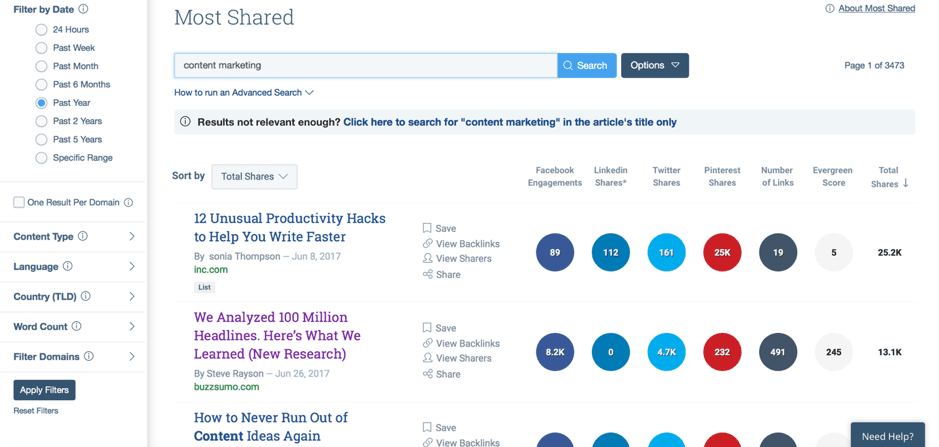Click the Save bookmark icon for 100 Million Headlines article
The height and width of the screenshot is (447, 939).
[x=427, y=327]
